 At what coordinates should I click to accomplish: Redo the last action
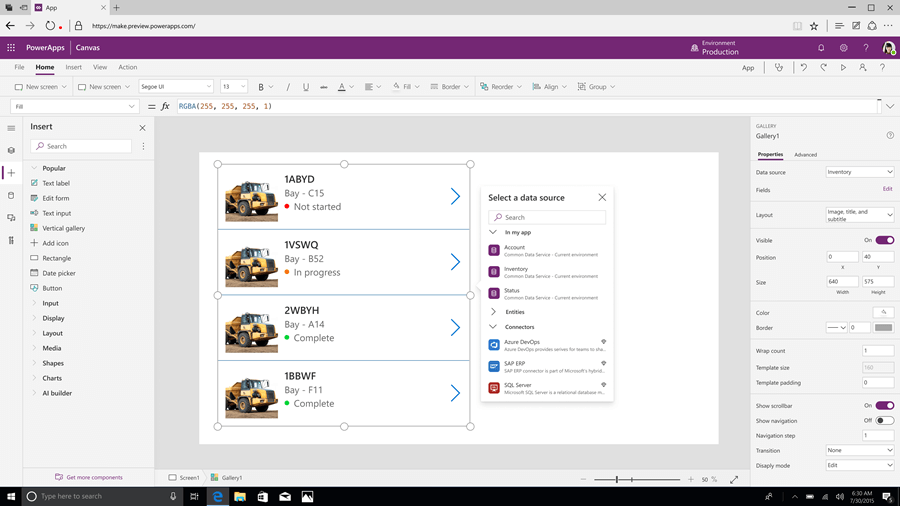click(x=823, y=67)
